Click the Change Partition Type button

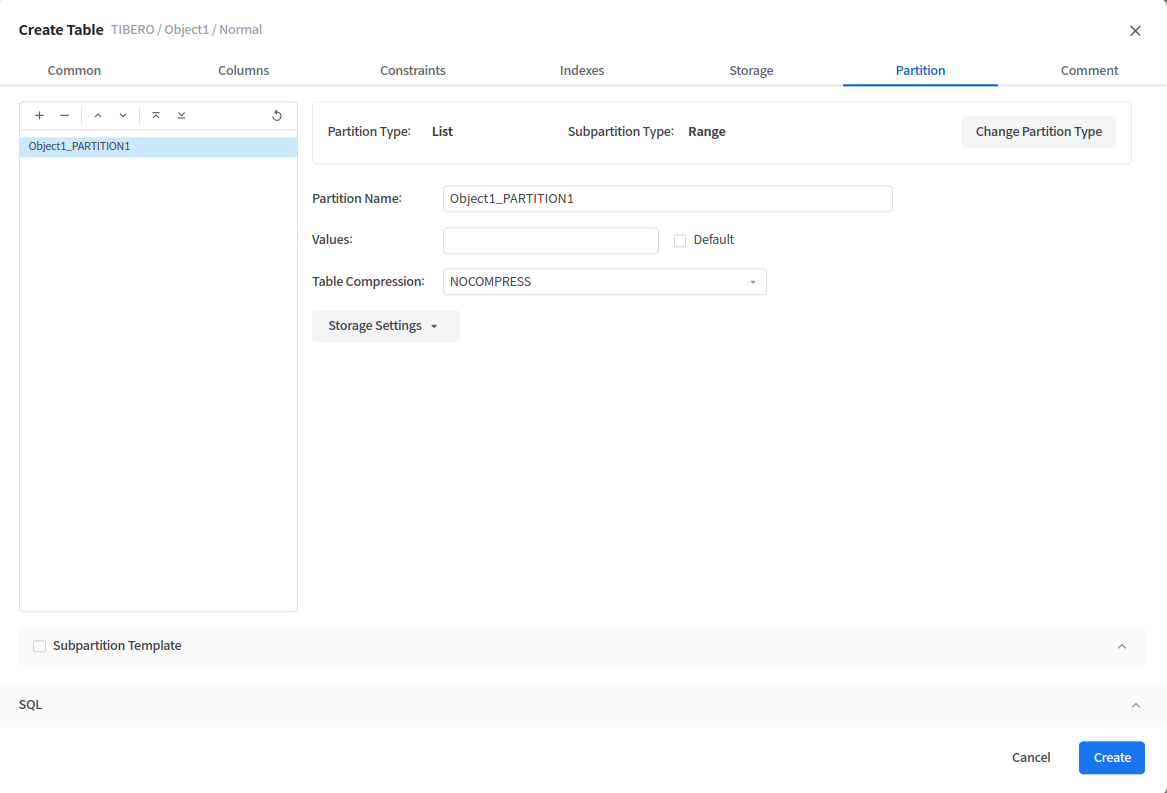1038,132
